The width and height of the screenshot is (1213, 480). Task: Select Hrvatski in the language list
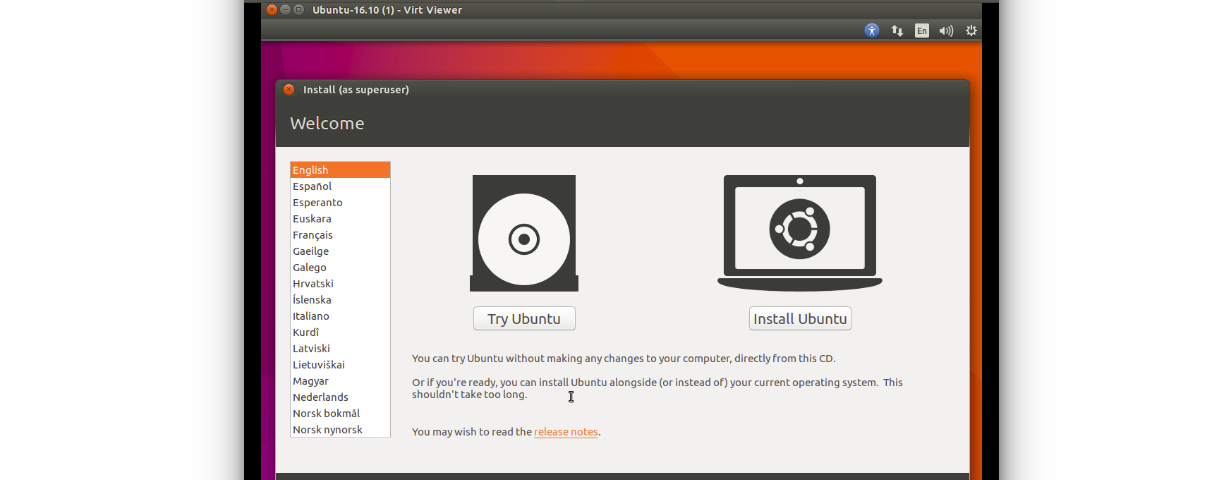point(340,283)
